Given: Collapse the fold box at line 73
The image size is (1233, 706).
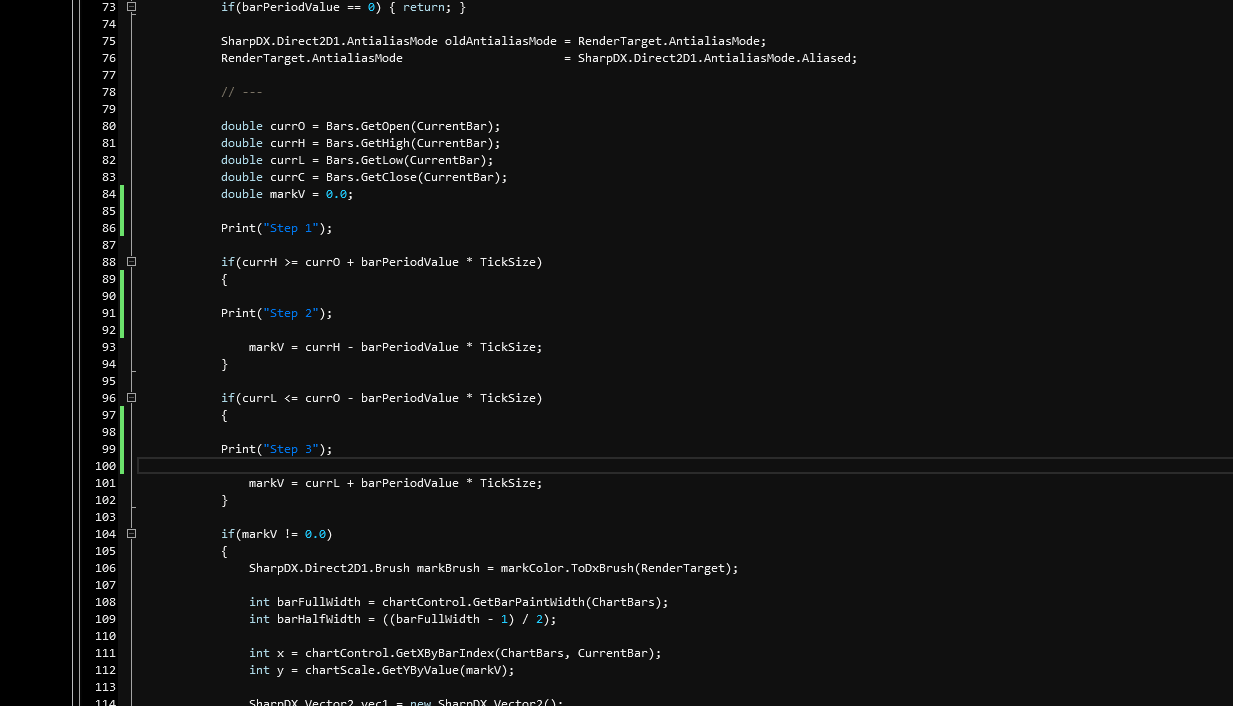Looking at the screenshot, I should coord(131,7).
